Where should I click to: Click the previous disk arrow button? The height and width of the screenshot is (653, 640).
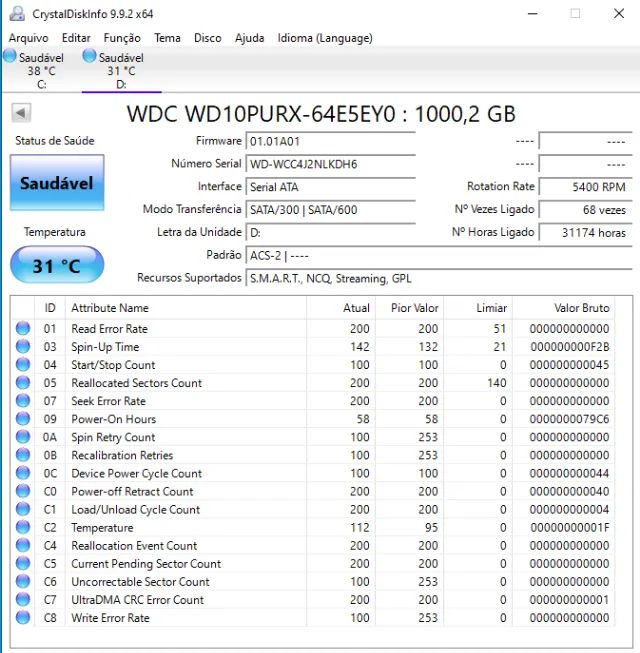21,112
